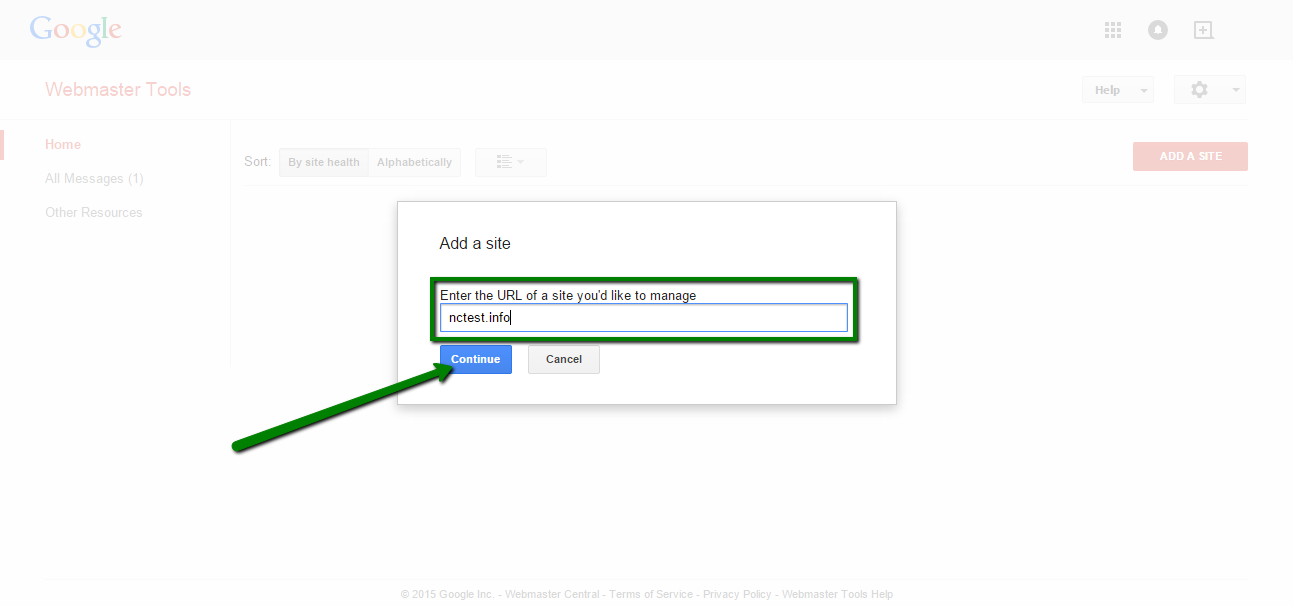Expand the view layout dropdown arrow
The image size is (1293, 606).
tap(521, 162)
